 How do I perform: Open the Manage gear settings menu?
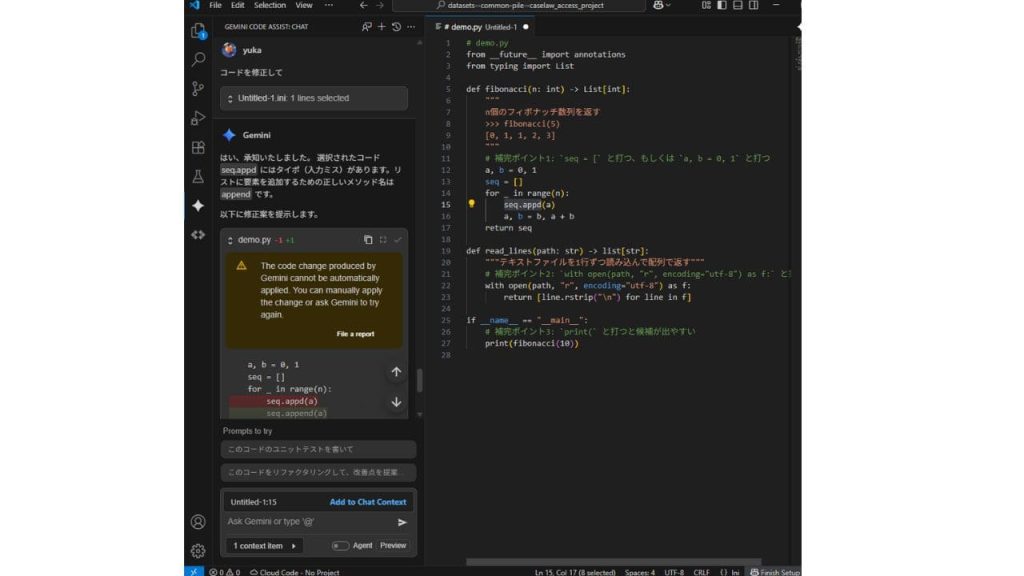tap(198, 551)
